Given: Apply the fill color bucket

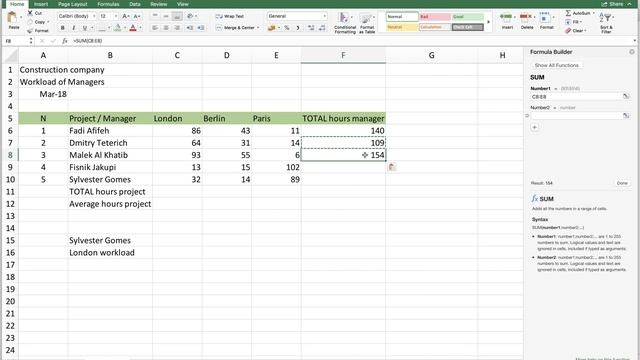Looking at the screenshot, I should pos(118,28).
